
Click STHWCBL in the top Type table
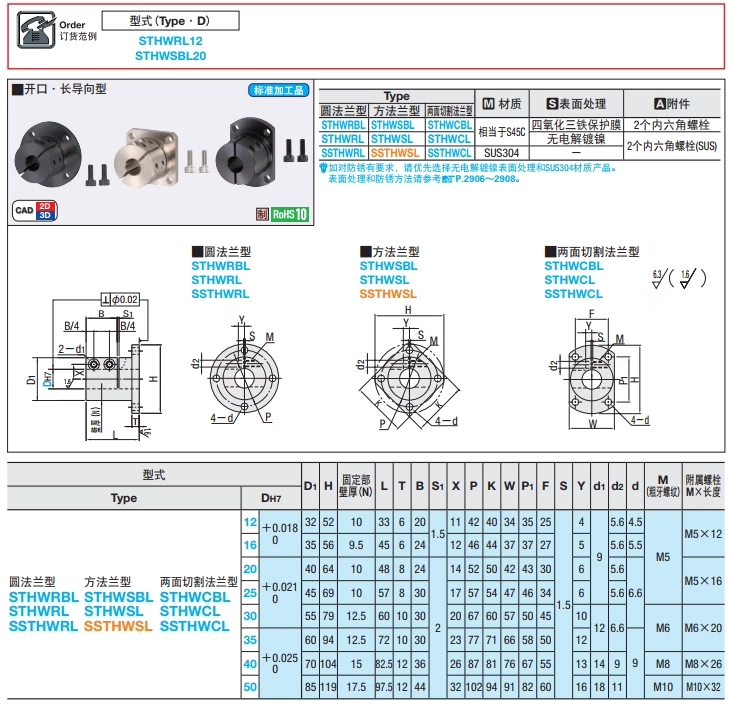[x=450, y=125]
